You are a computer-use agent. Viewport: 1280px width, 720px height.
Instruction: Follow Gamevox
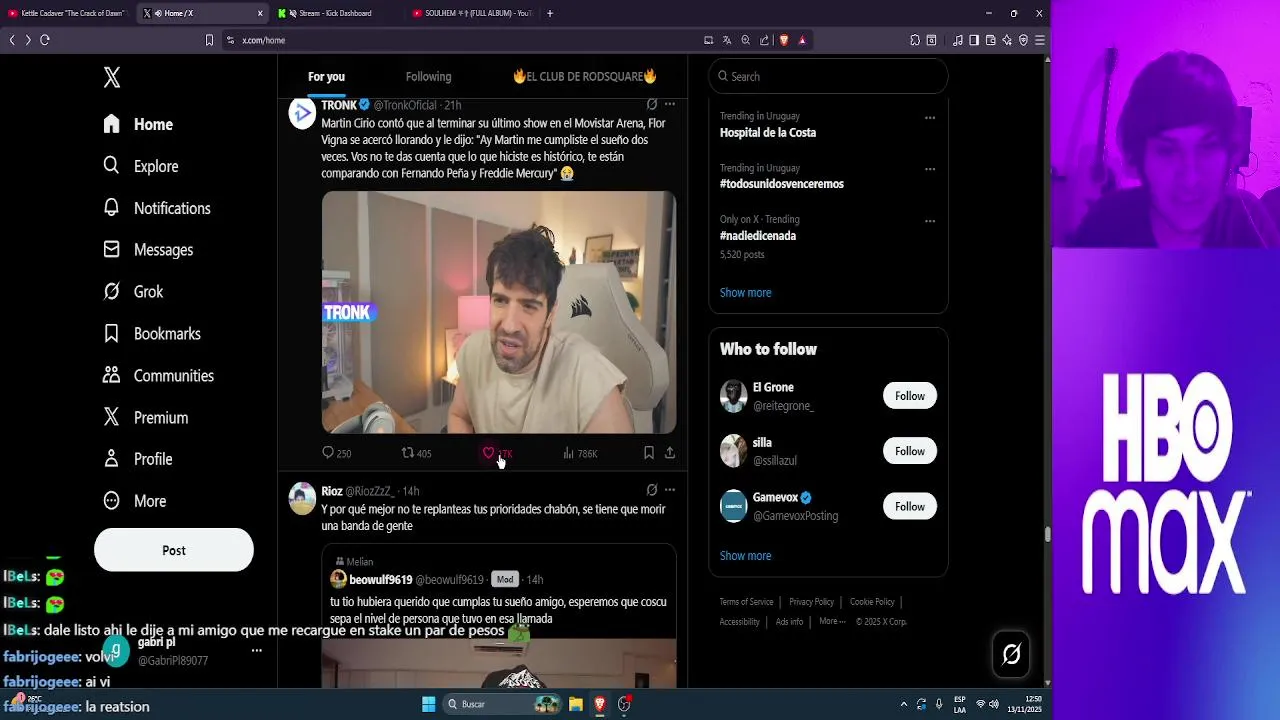[910, 506]
